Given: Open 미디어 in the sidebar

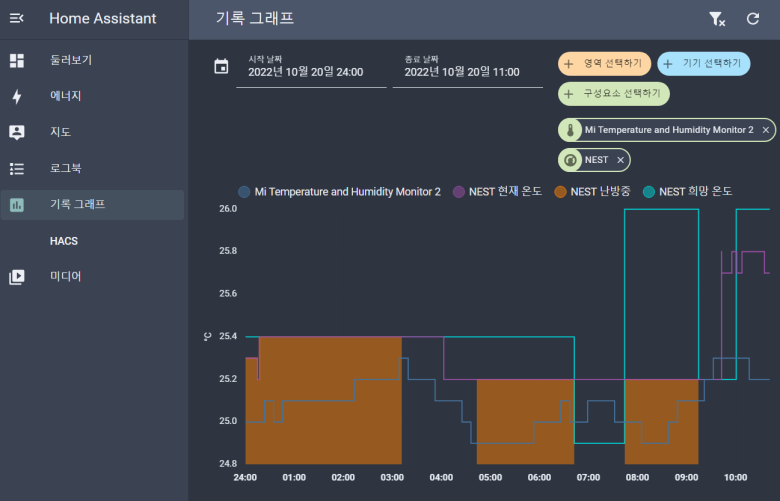Looking at the screenshot, I should tap(93, 277).
